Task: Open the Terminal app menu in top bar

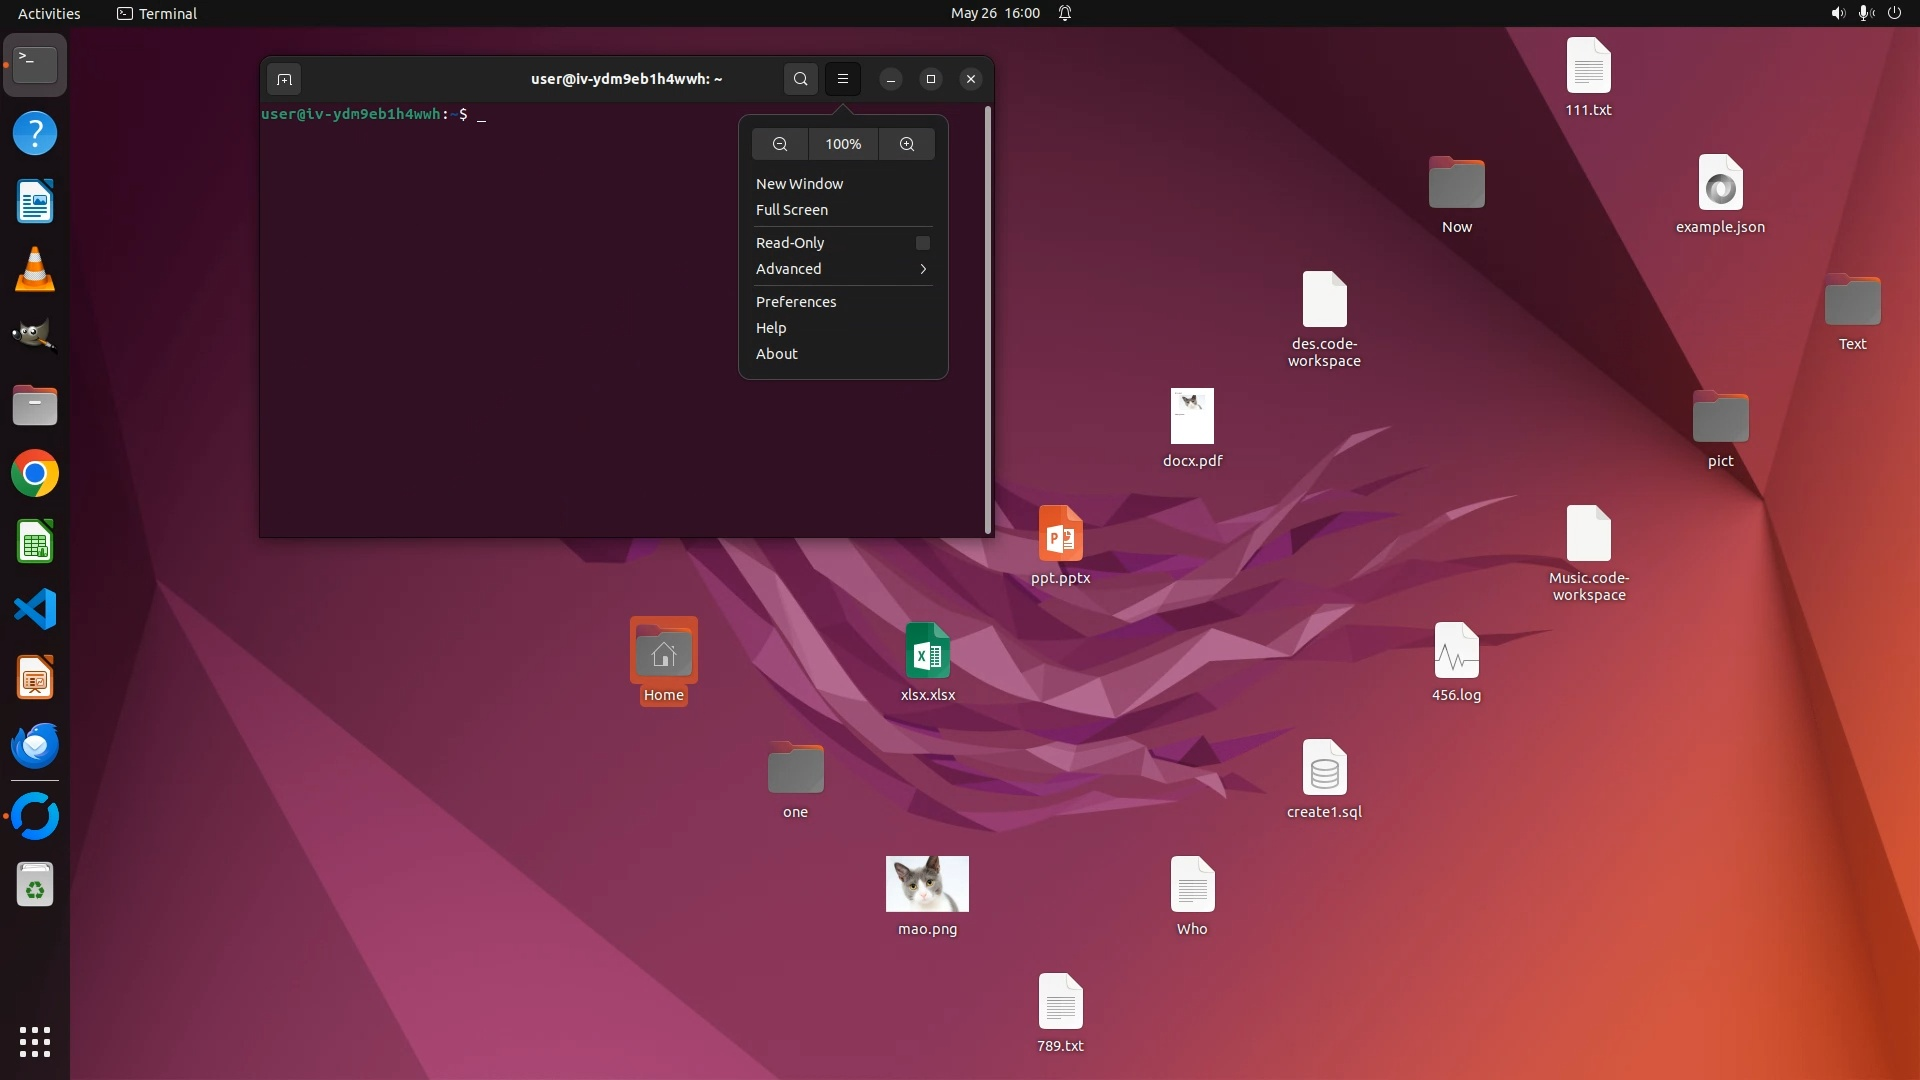Action: (x=157, y=13)
